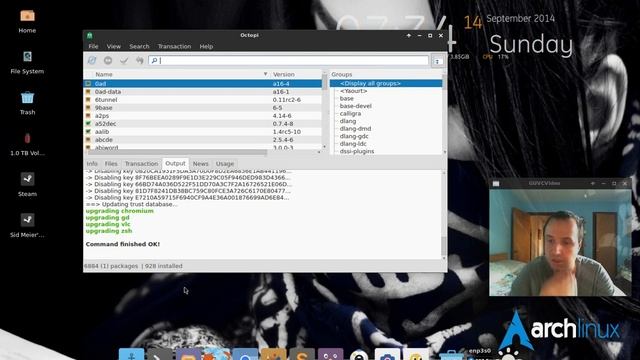Screen dimensions: 640x360
Task: Open the View menu
Action: (113, 47)
